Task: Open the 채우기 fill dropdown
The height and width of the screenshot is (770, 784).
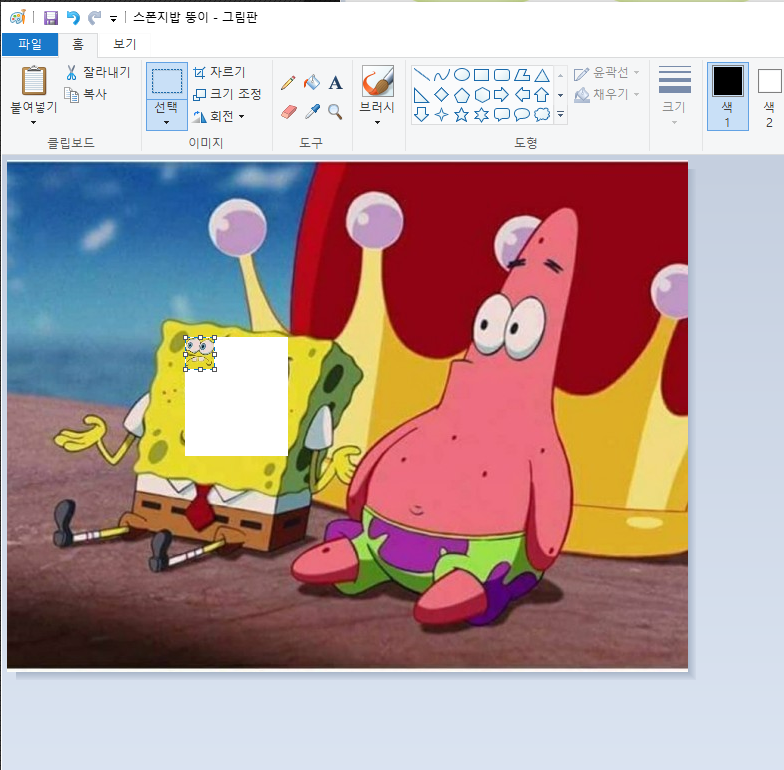Action: pos(606,94)
